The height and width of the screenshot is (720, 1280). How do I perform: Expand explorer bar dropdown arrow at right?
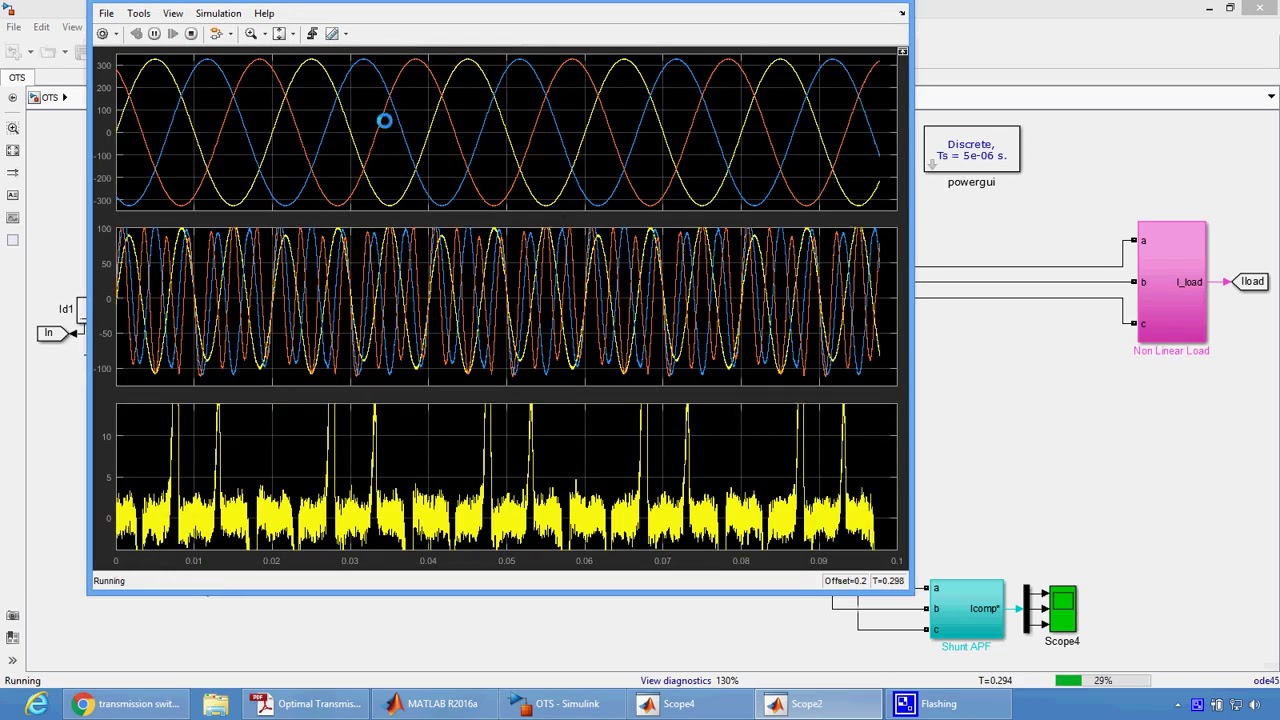[x=1271, y=97]
